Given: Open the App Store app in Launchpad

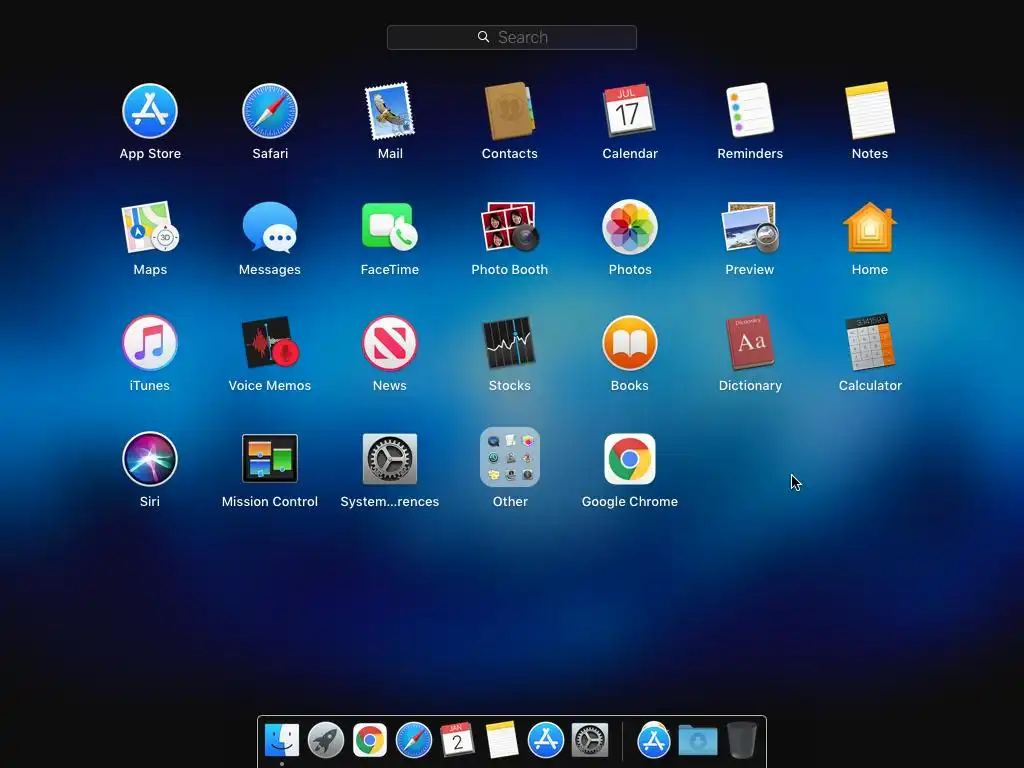Looking at the screenshot, I should click(150, 111).
